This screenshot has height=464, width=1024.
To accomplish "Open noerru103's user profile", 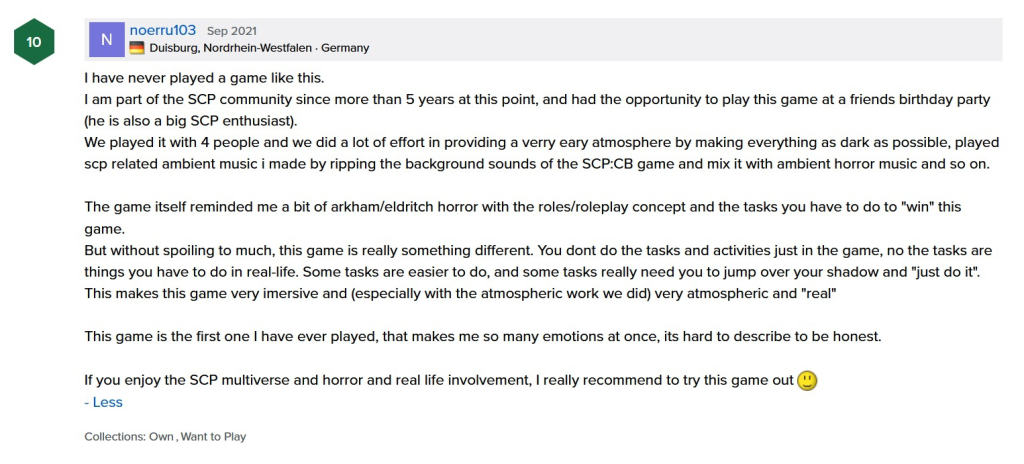I will (x=163, y=30).
